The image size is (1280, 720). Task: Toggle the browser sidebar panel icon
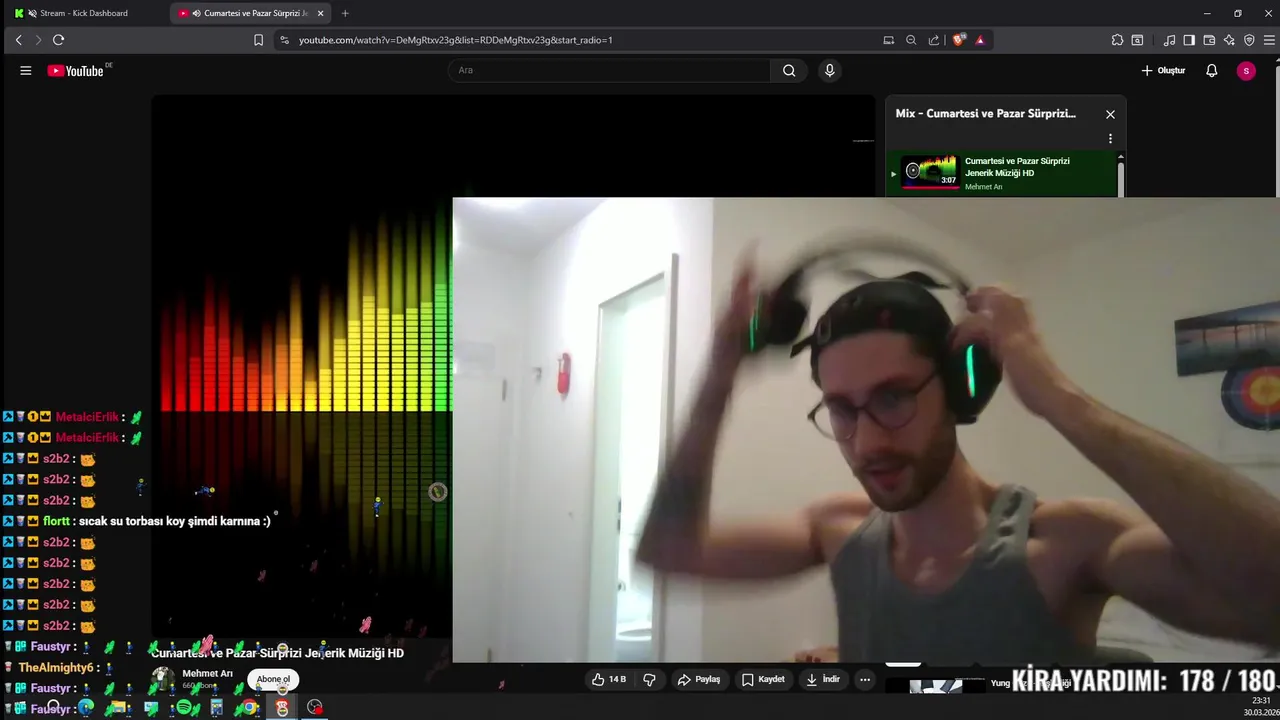point(1189,40)
